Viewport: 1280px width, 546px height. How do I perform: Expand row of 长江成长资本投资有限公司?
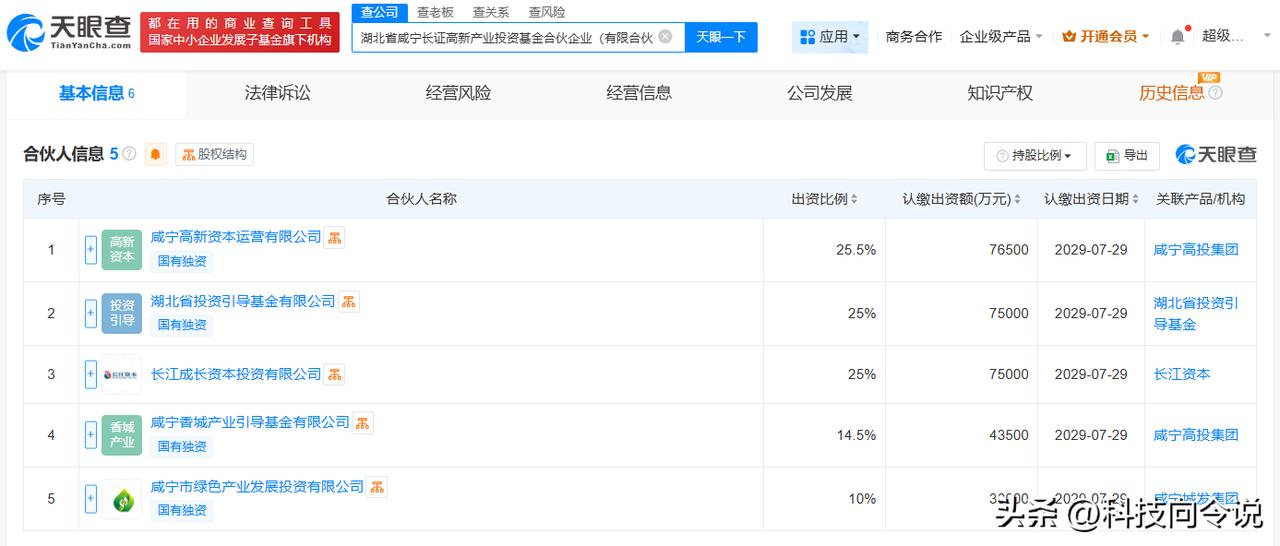tap(91, 375)
